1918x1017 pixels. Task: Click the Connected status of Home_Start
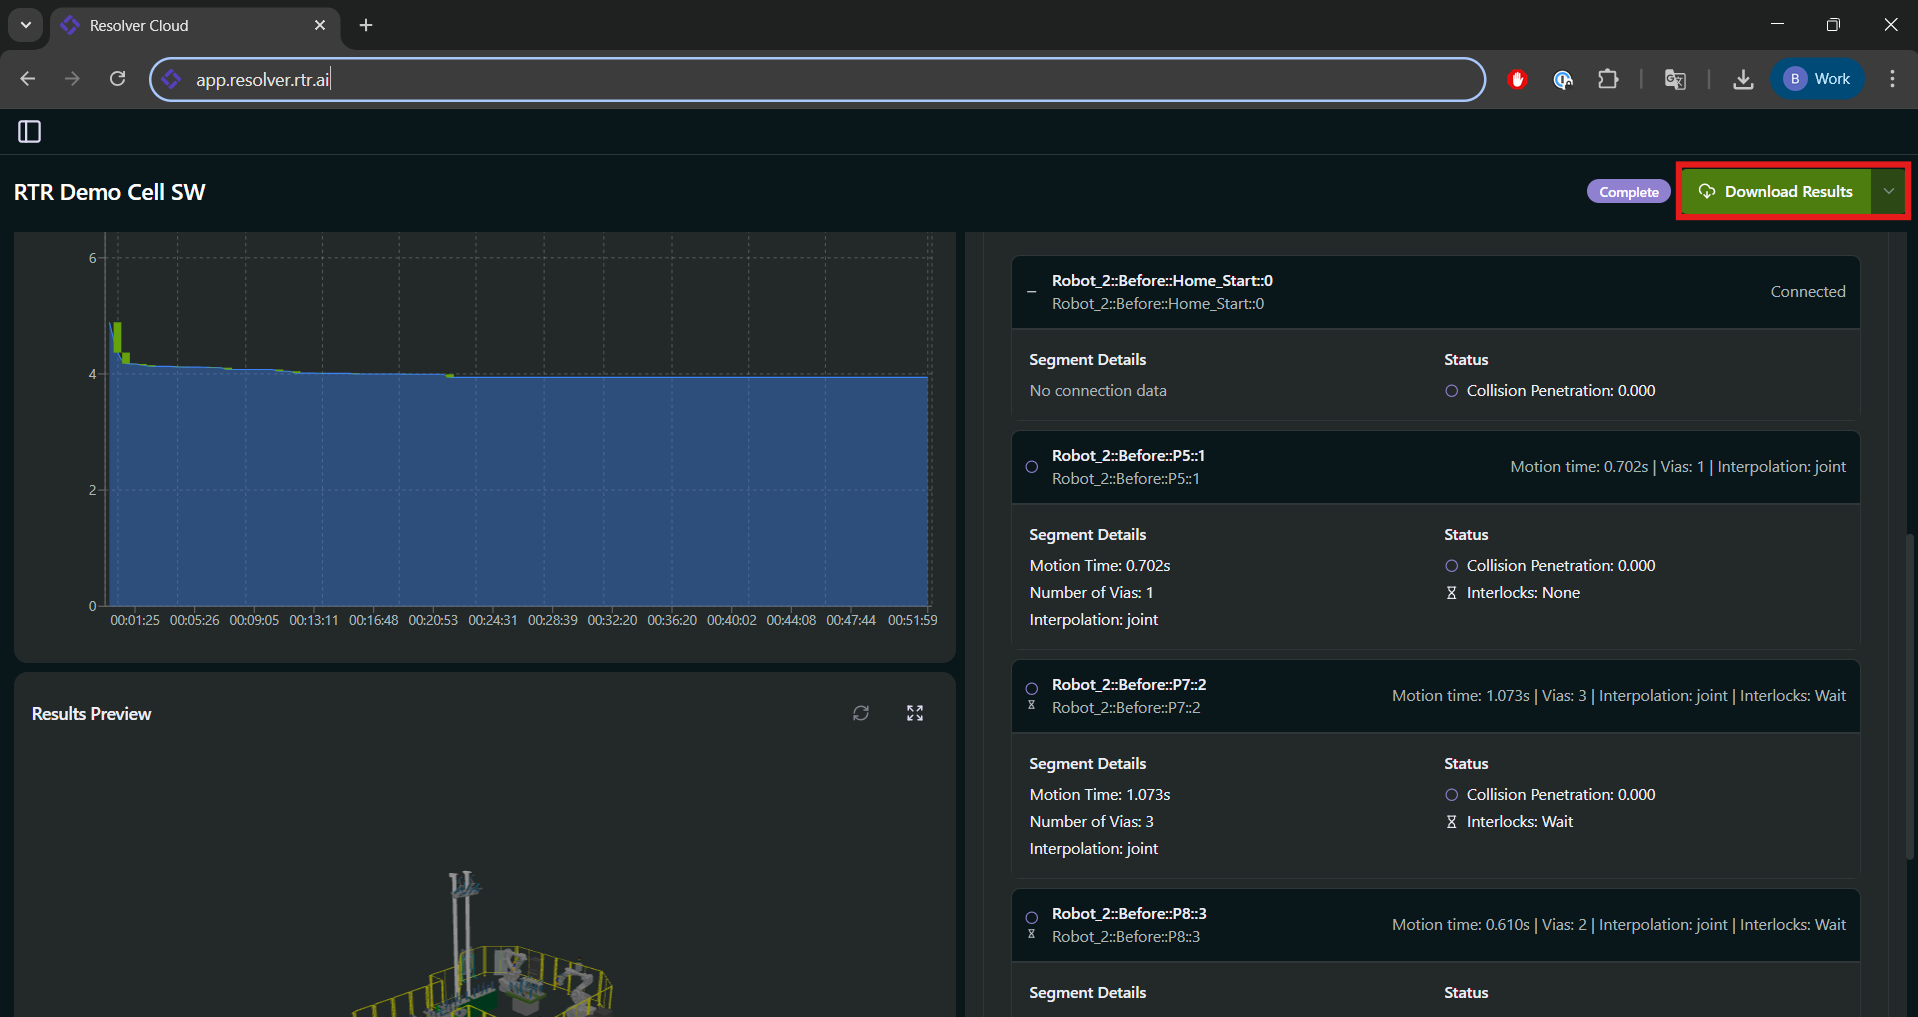1808,292
